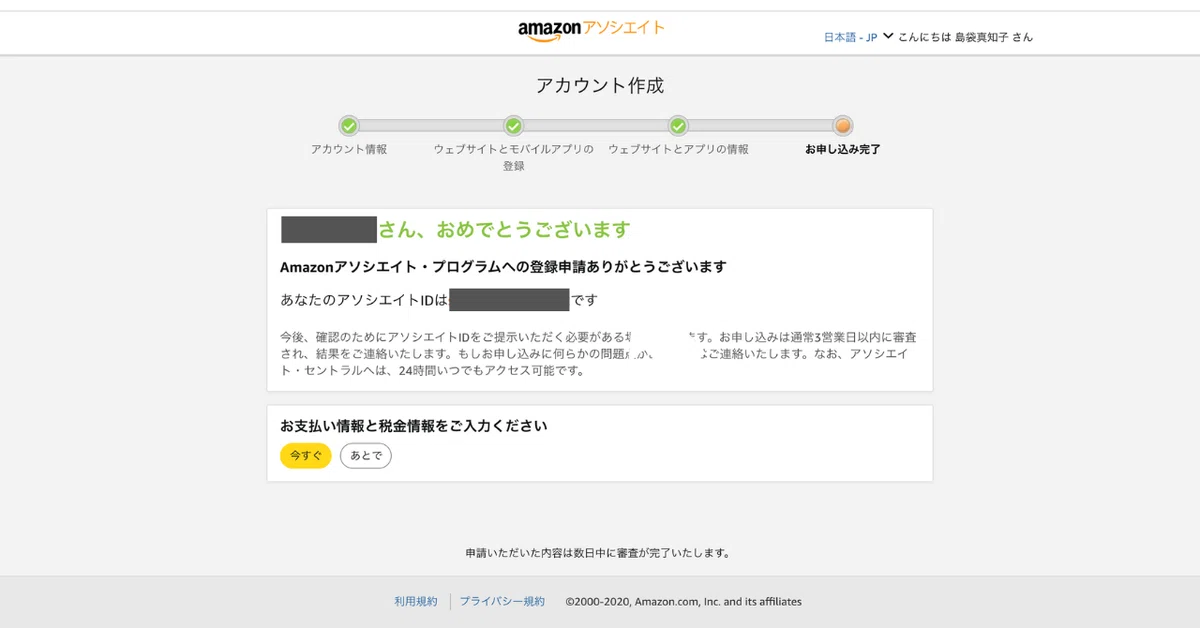Viewport: 1200px width, 628px height.
Task: Click the orange step circle for お申し込み完了
Action: 843,126
